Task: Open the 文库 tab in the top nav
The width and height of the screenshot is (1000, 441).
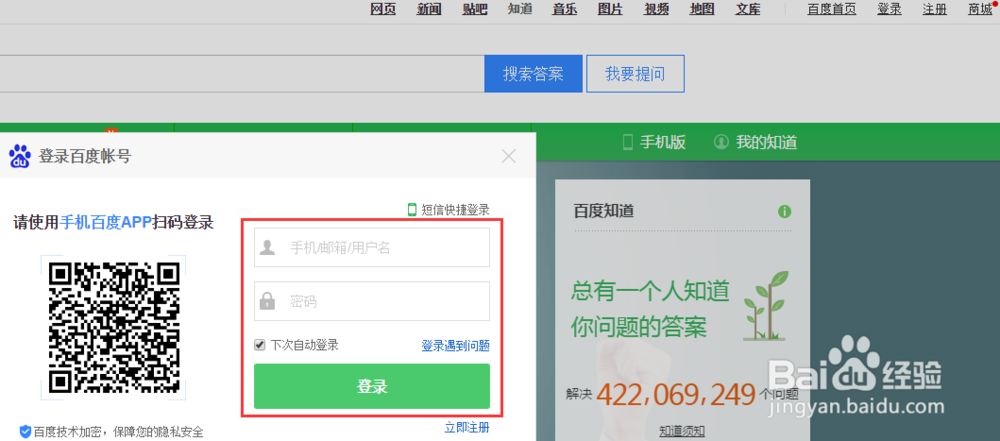Action: [747, 9]
